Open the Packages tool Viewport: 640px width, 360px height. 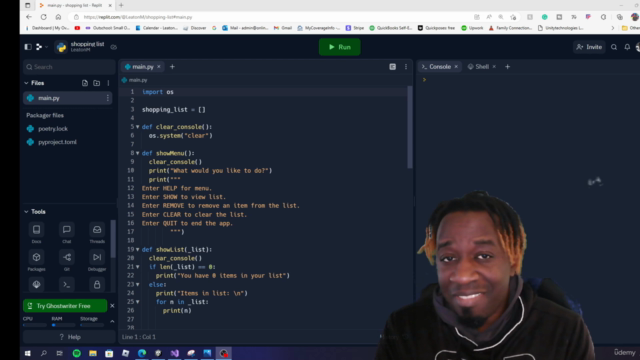point(36,260)
